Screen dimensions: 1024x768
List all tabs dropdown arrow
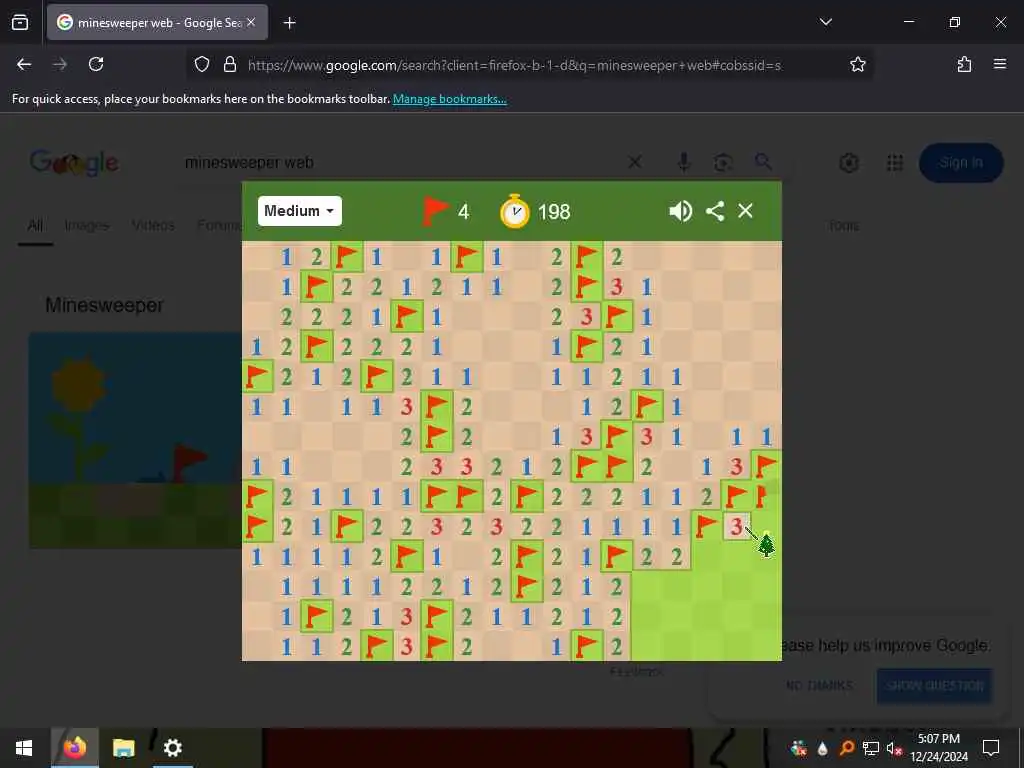coord(825,22)
